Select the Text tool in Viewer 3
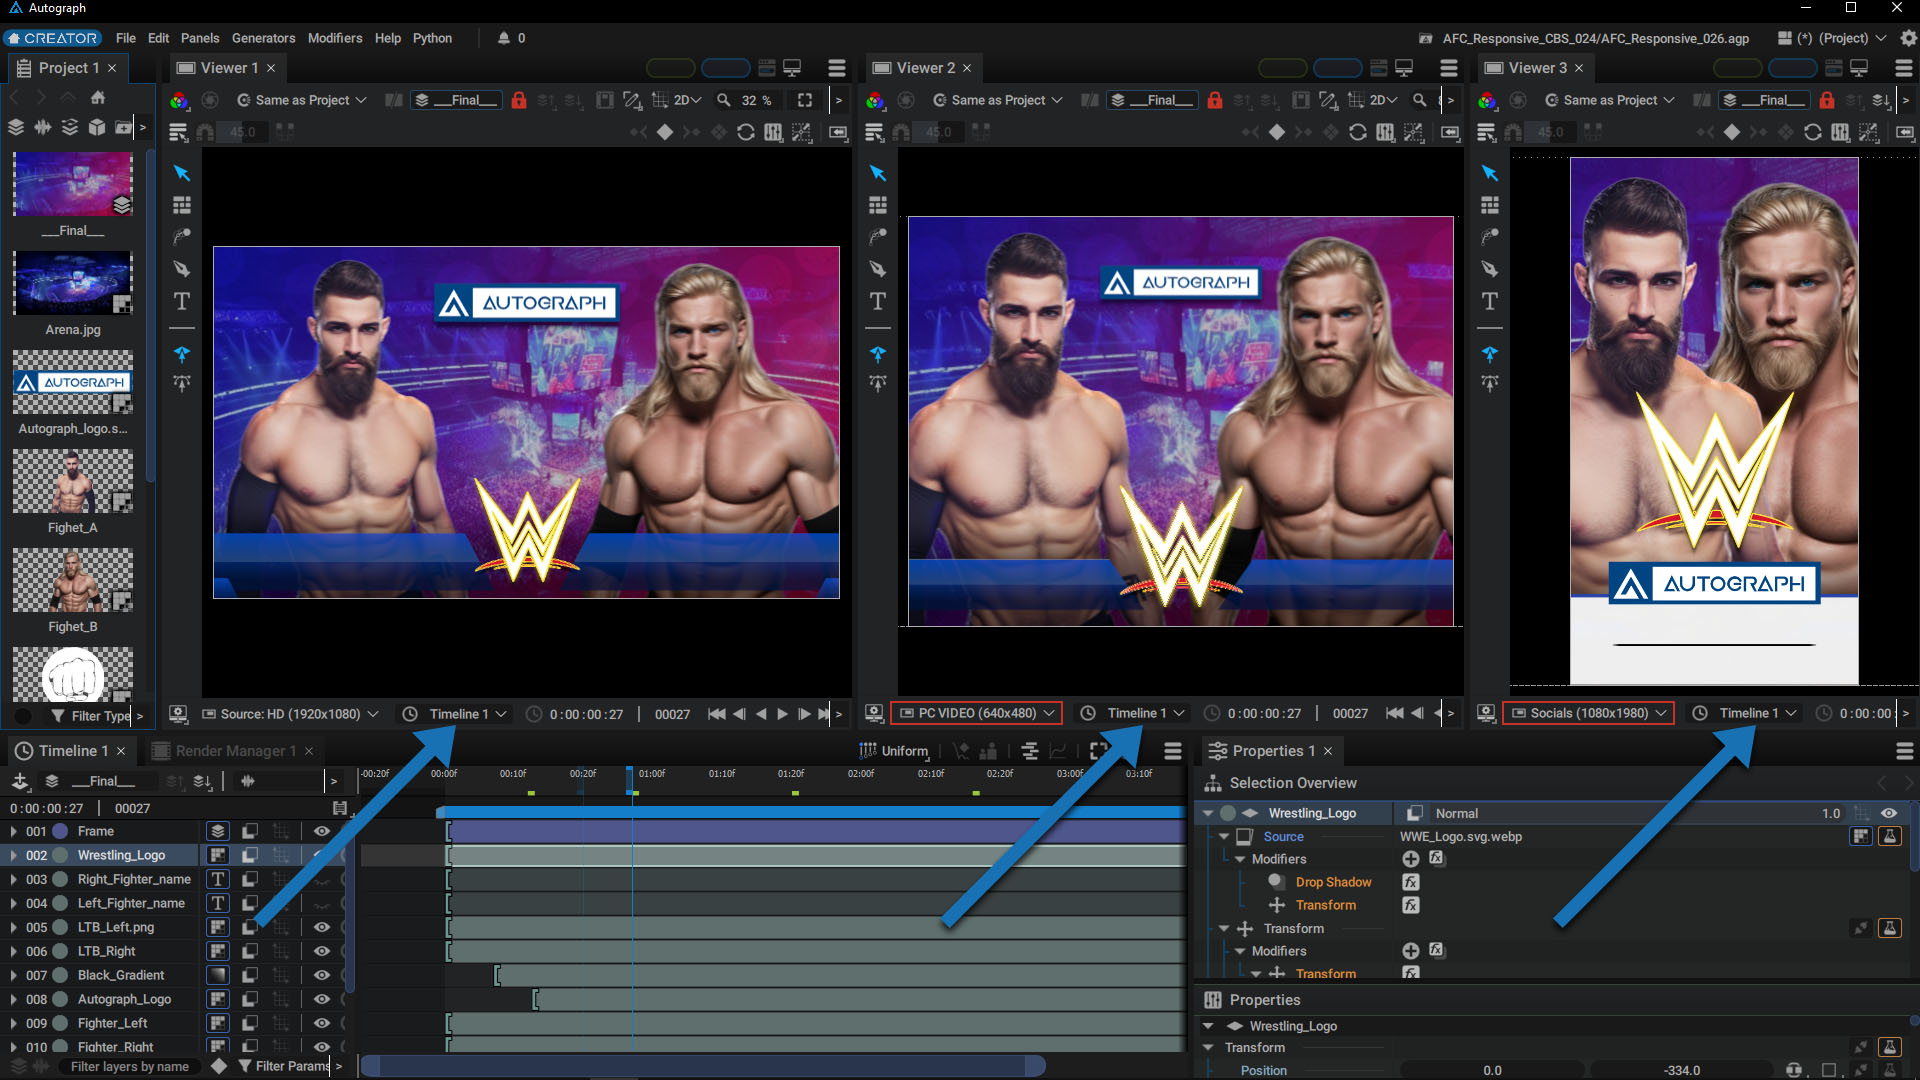This screenshot has height=1080, width=1920. 1490,301
